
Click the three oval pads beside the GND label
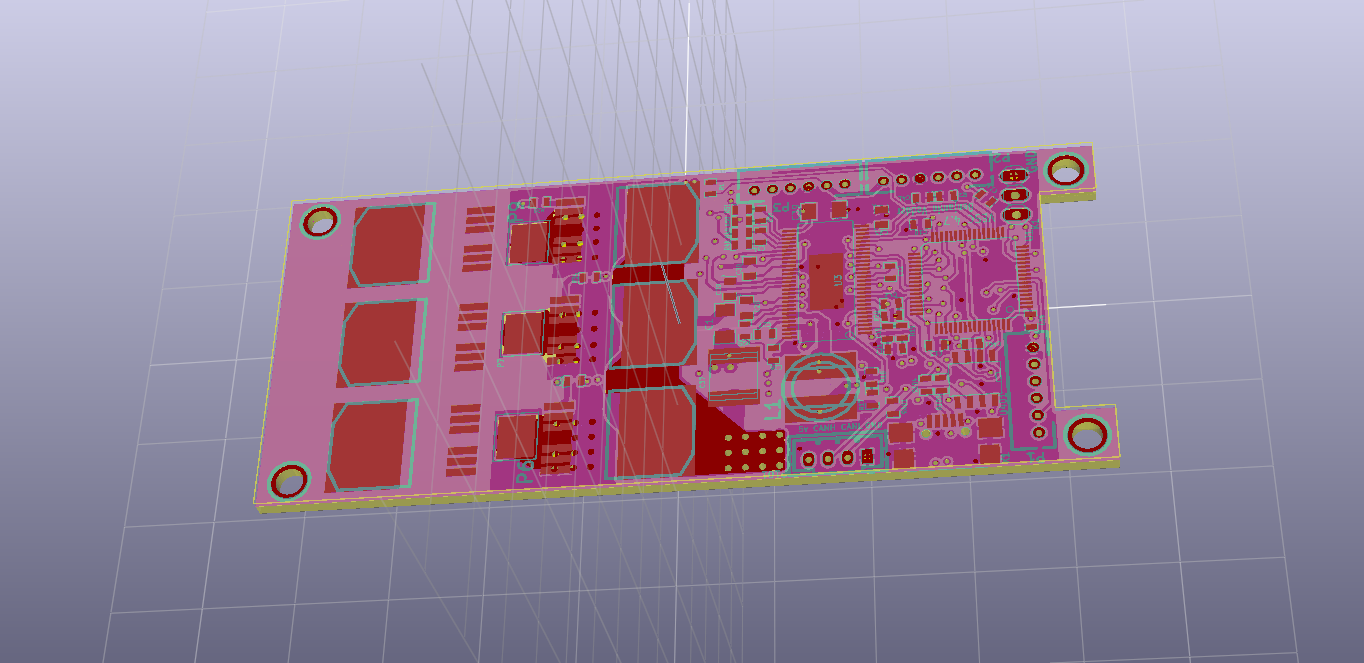click(x=1014, y=194)
